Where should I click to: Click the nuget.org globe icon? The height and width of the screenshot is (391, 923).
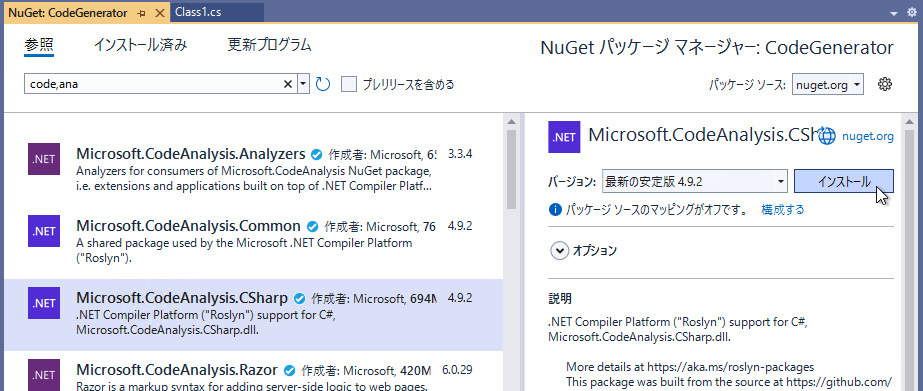pos(828,137)
